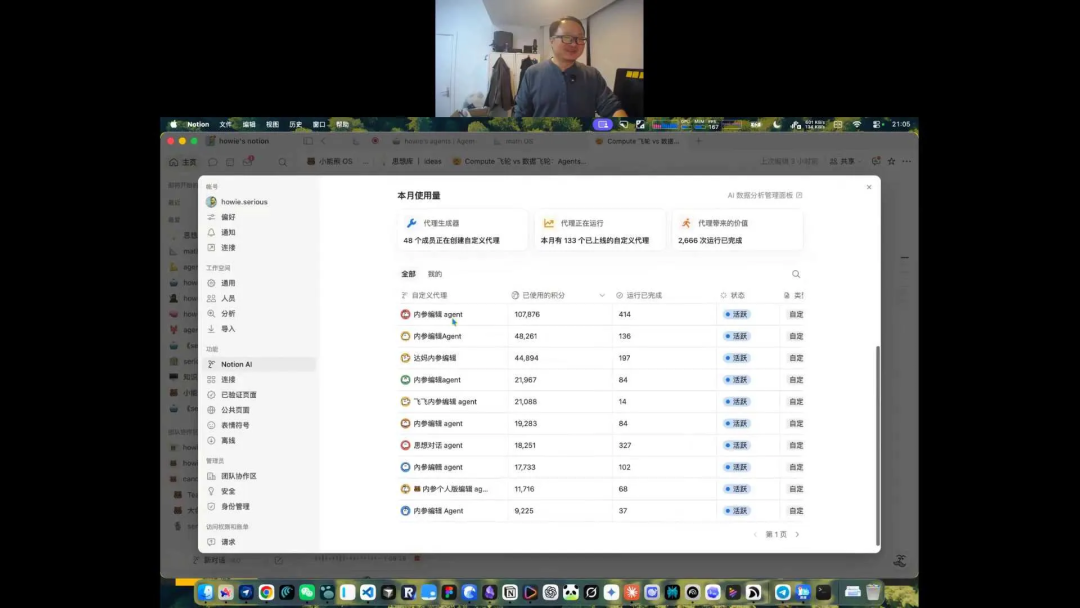
Task: Open the AI 数据分析管理面板 link
Action: point(765,196)
